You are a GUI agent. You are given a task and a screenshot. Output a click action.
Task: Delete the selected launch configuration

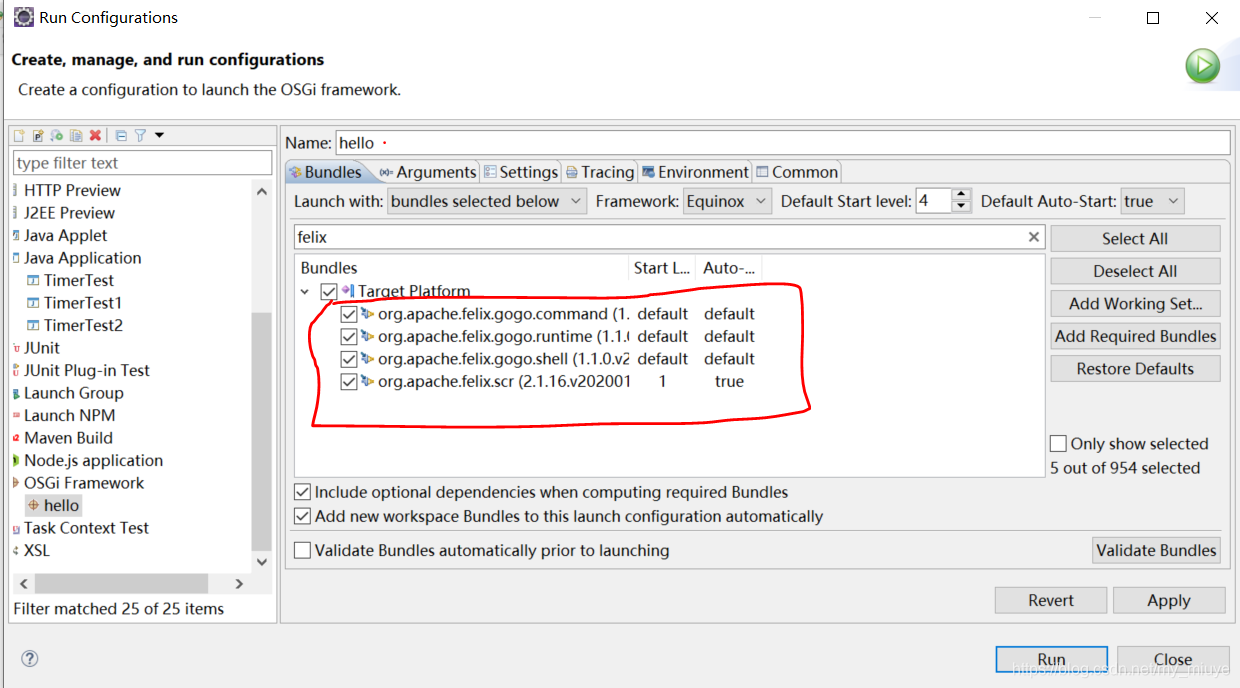94,135
